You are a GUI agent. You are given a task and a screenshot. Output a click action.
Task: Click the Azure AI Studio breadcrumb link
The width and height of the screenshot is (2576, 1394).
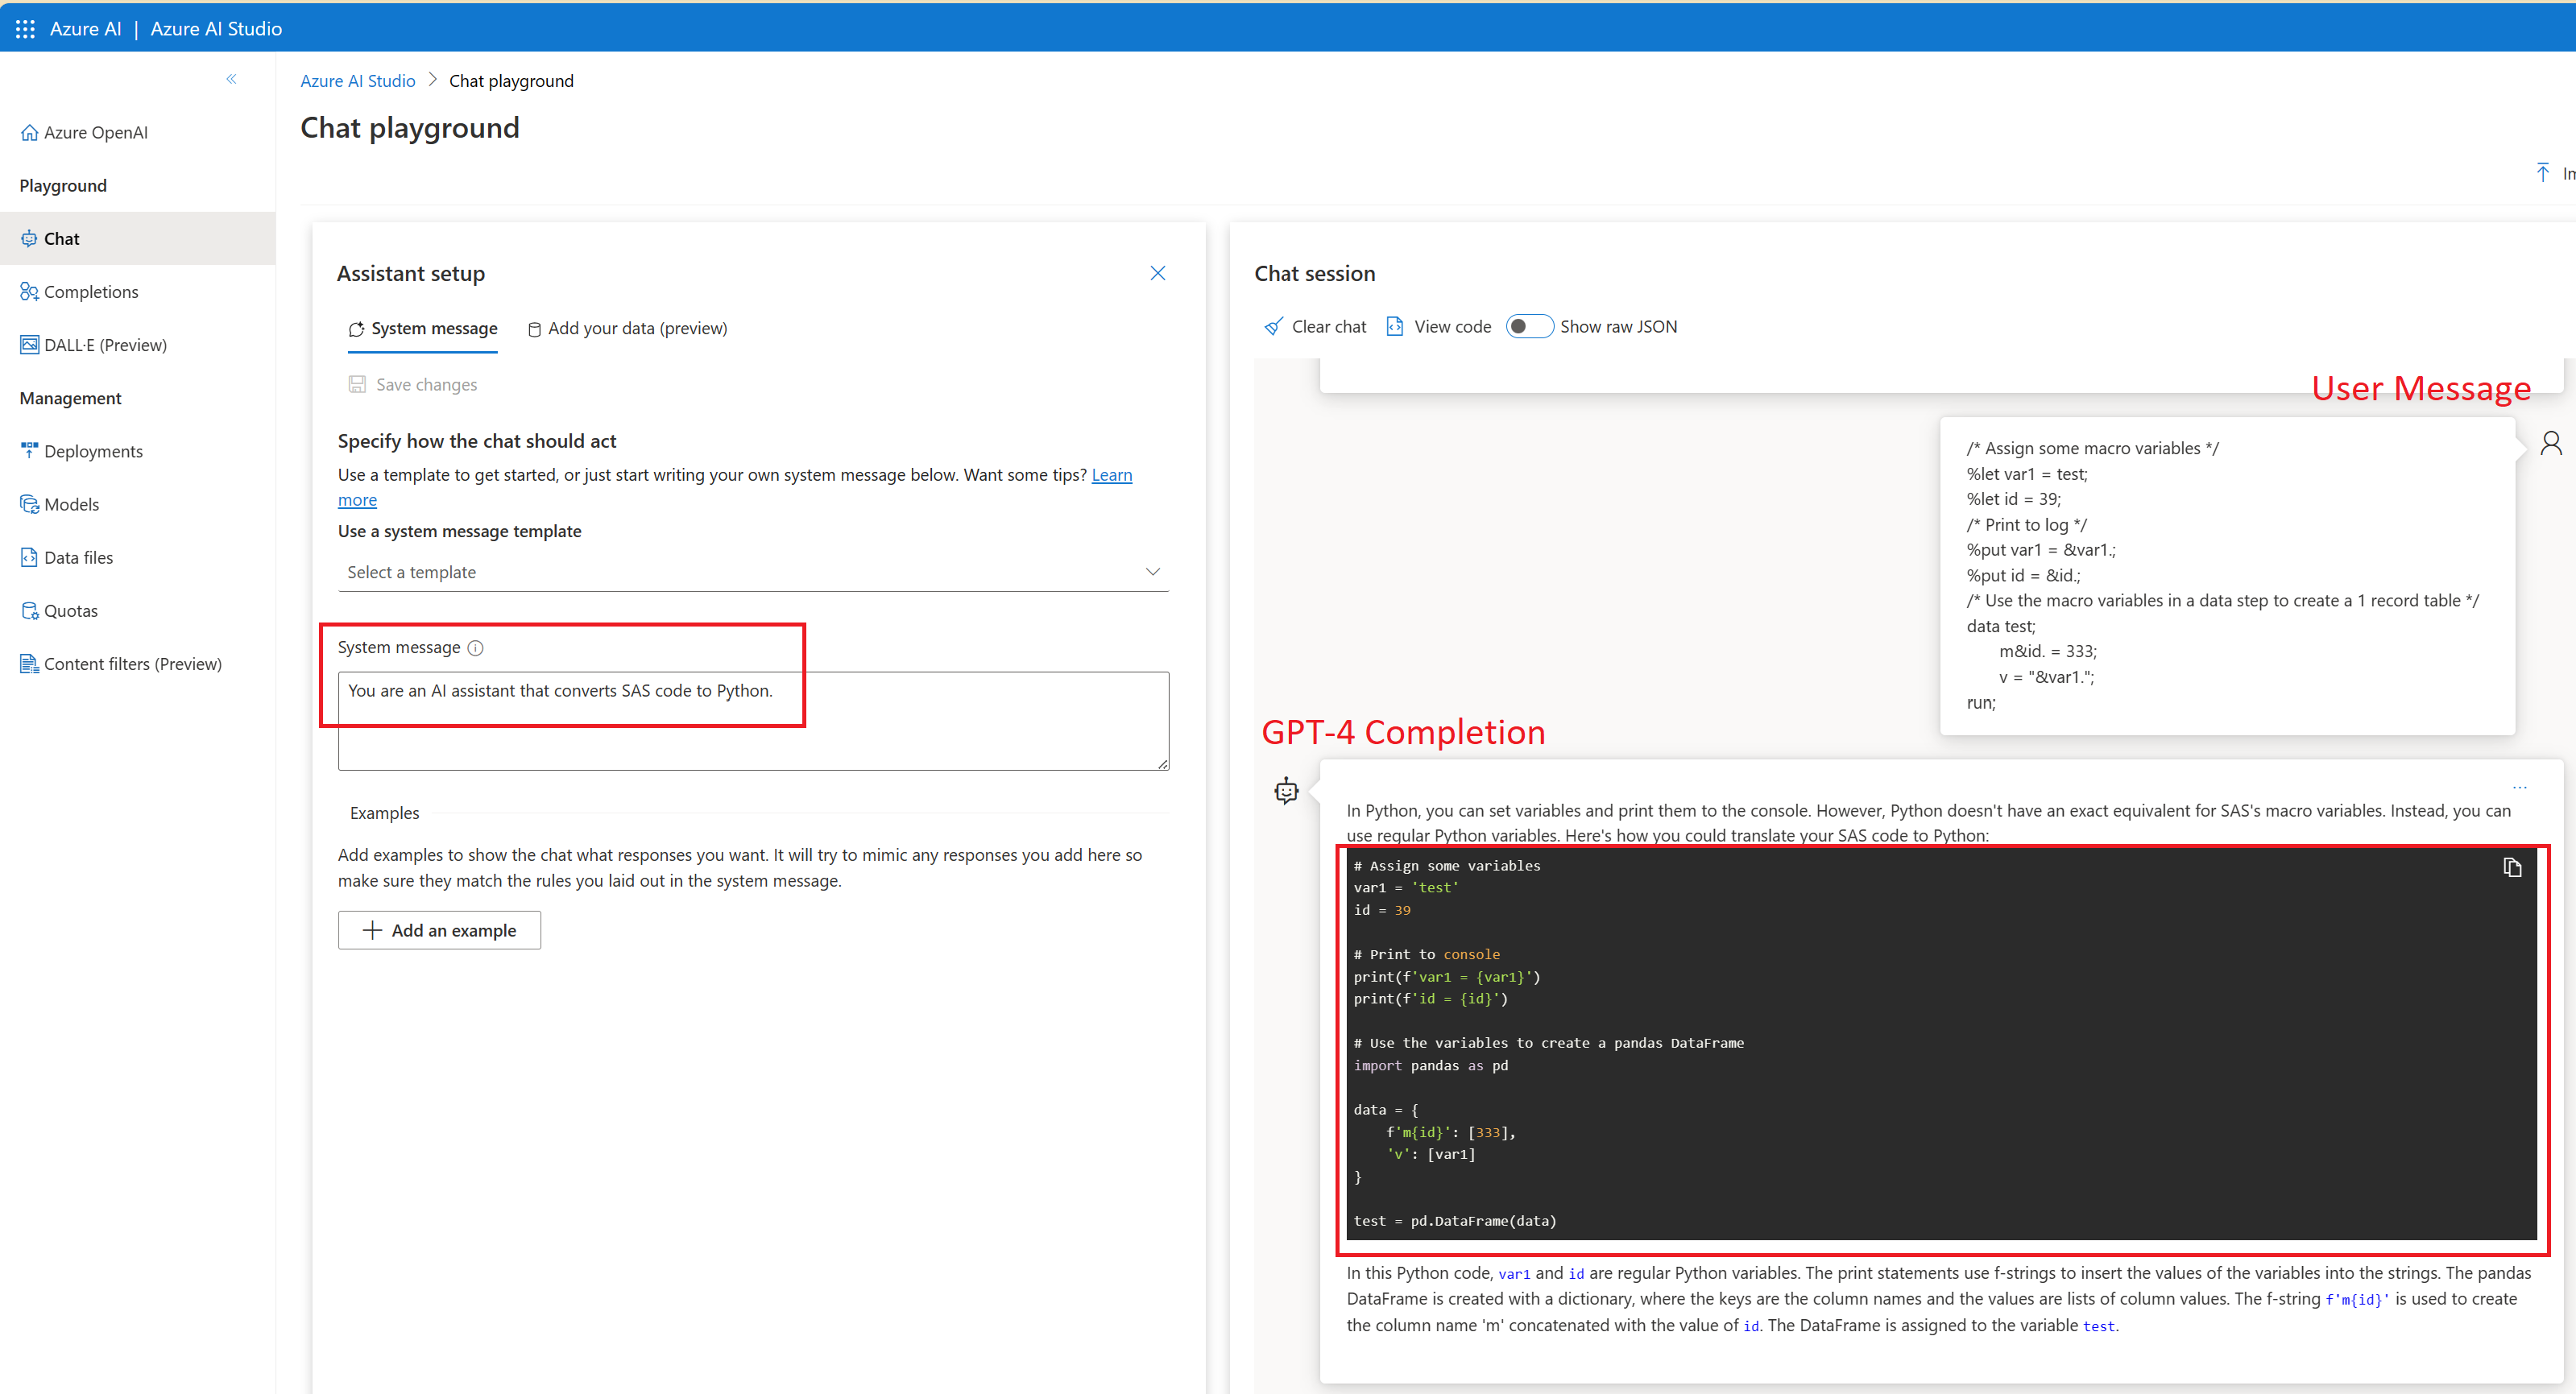pyautogui.click(x=357, y=81)
